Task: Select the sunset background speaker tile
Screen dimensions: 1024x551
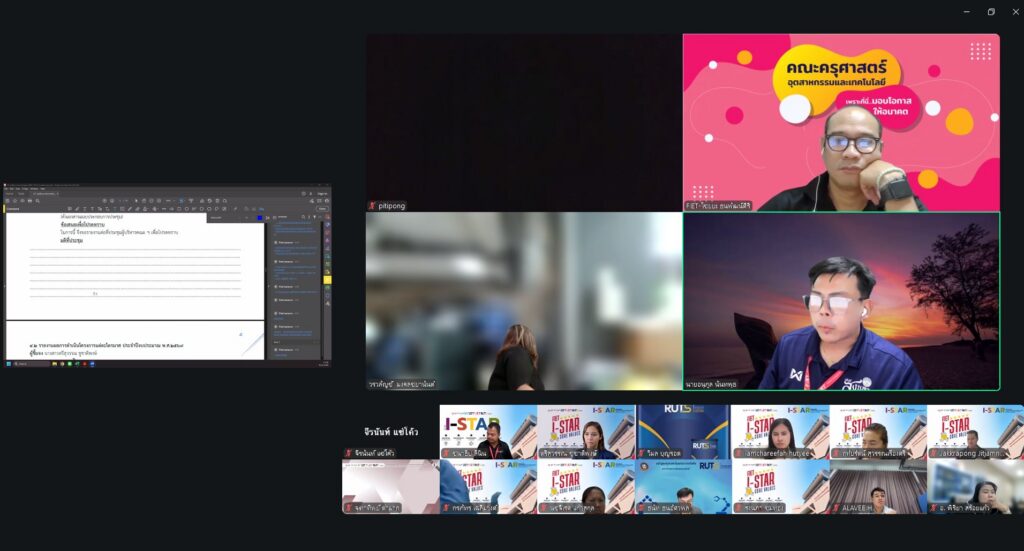Action: point(841,300)
